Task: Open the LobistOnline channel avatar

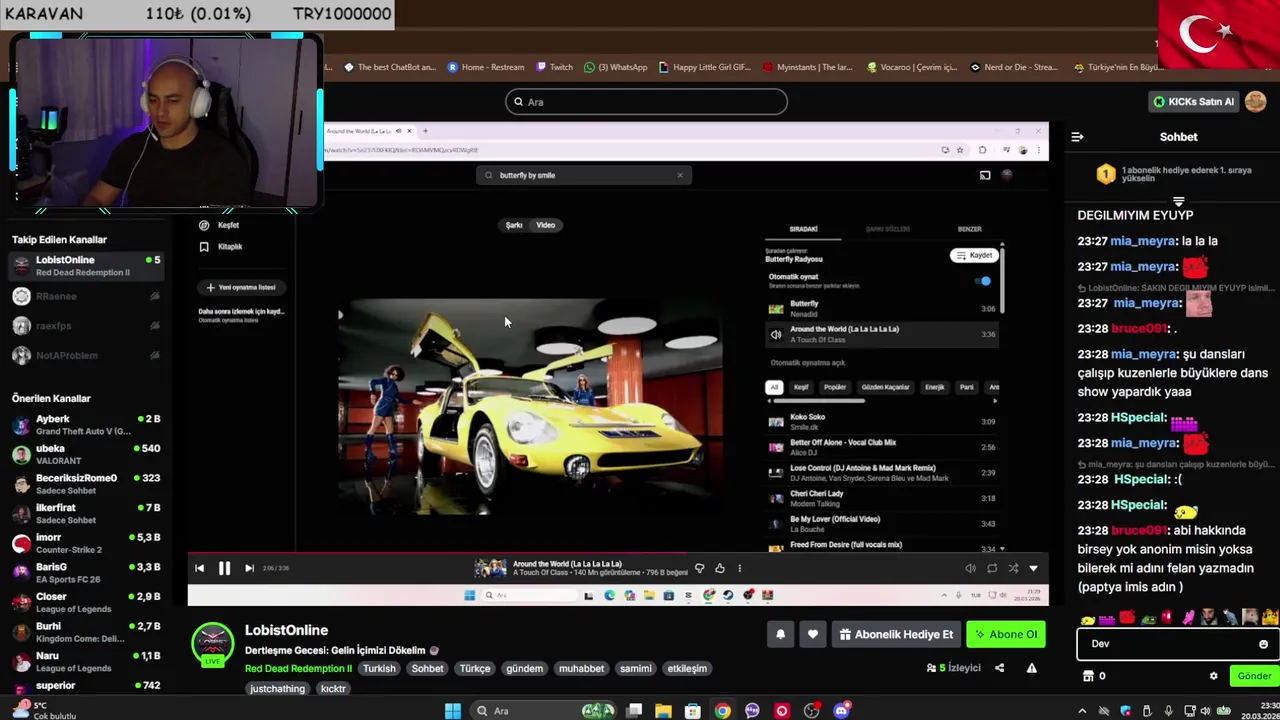Action: click(x=212, y=644)
